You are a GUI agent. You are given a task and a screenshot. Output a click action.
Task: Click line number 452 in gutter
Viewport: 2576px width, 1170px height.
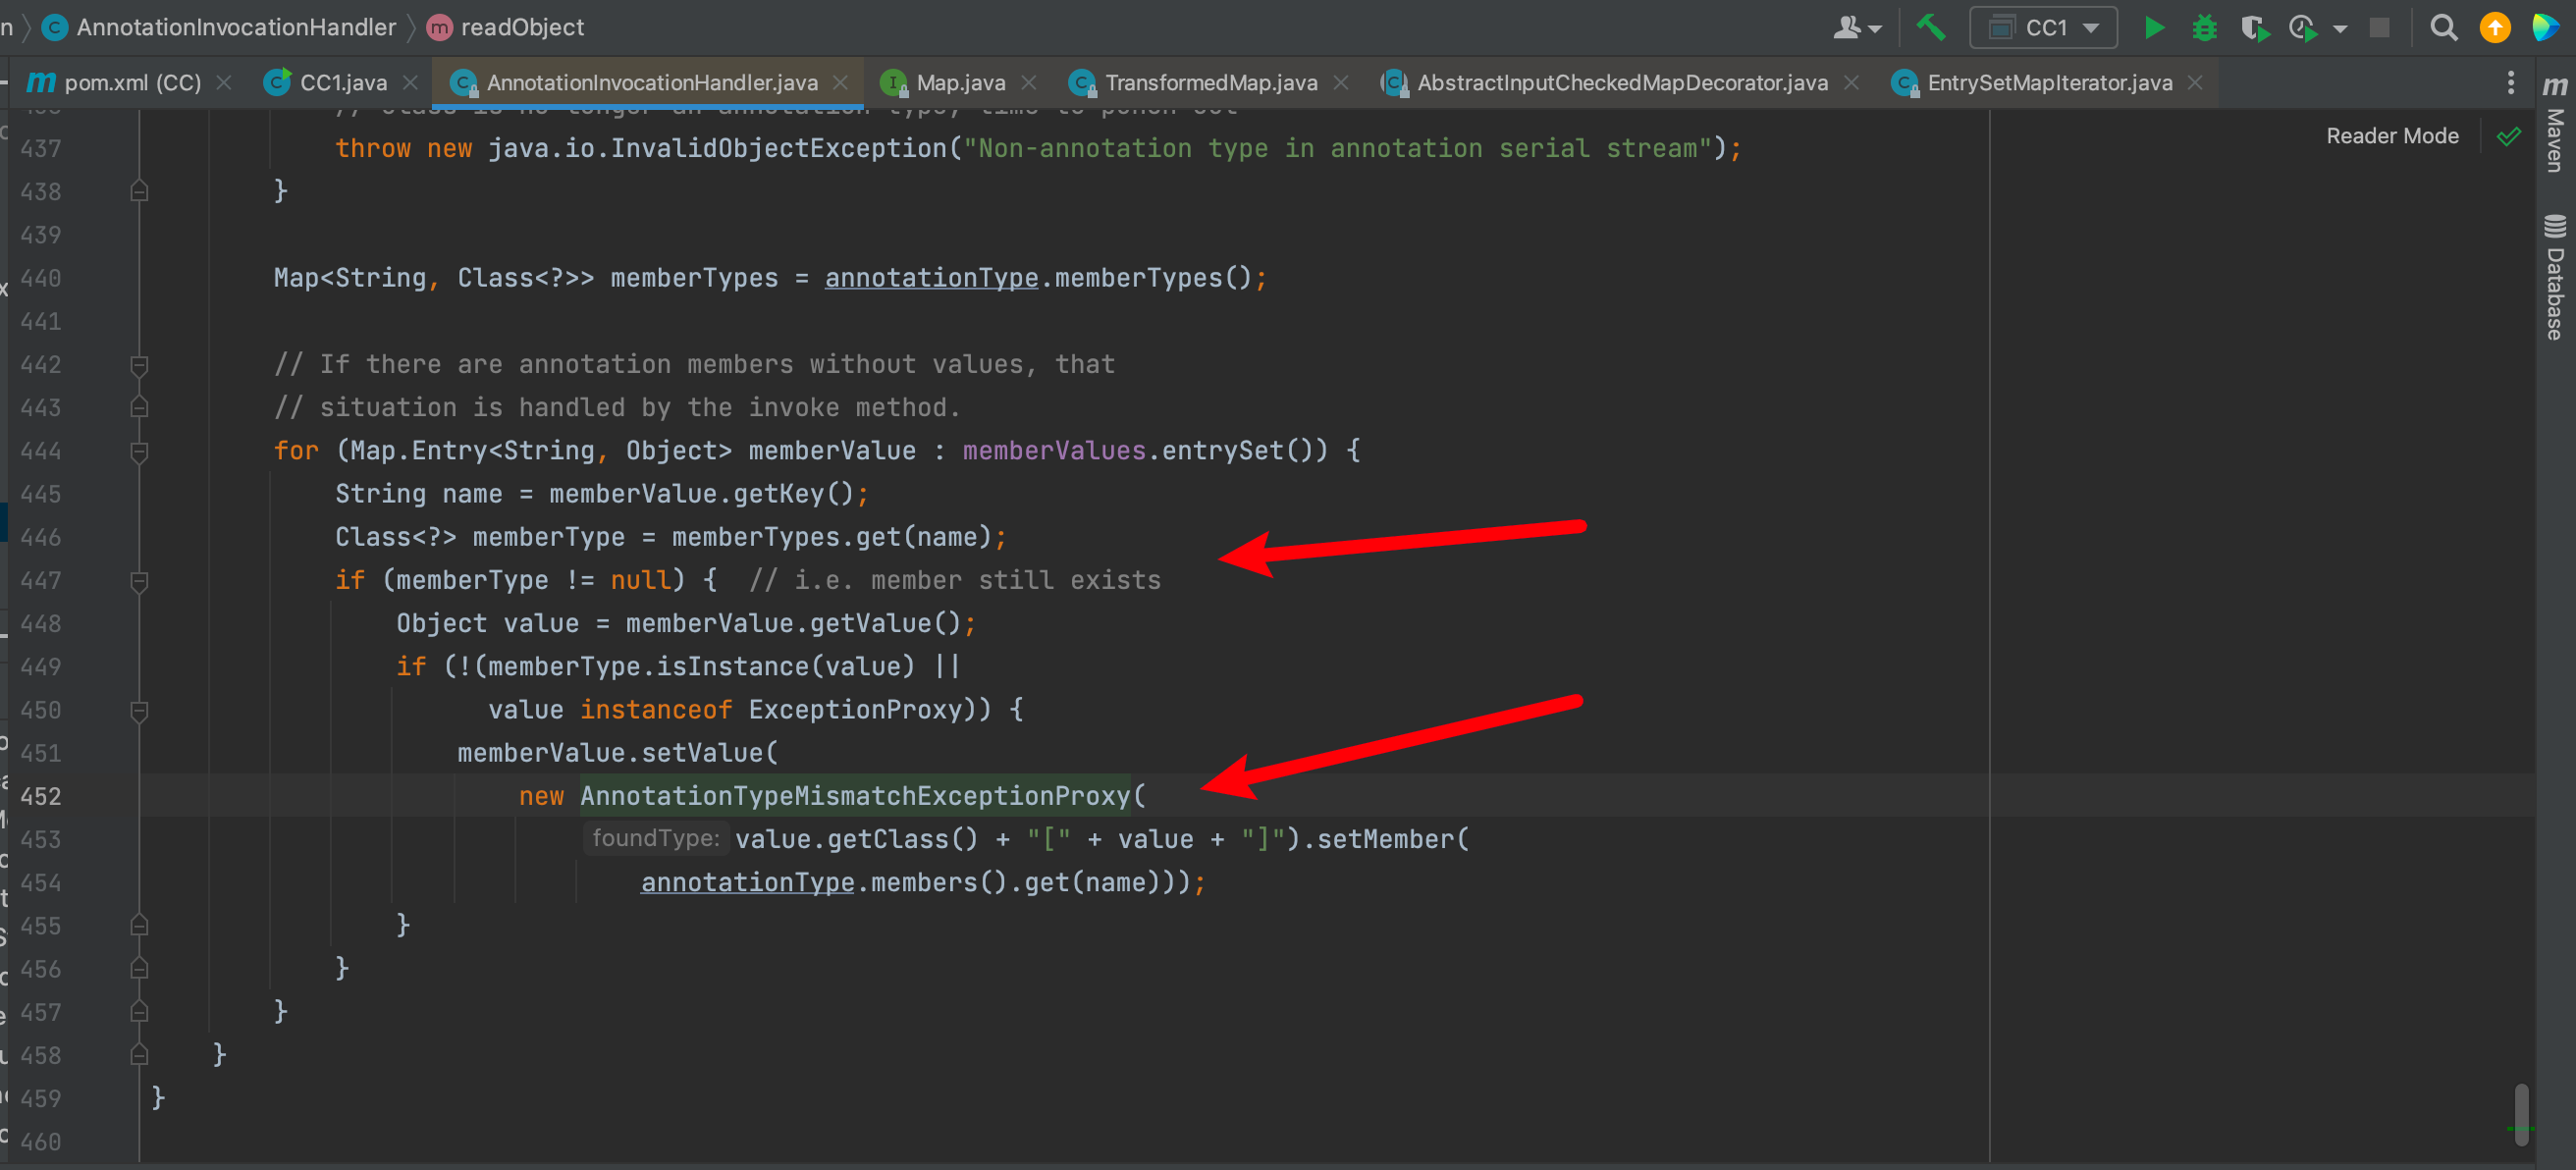[x=41, y=796]
